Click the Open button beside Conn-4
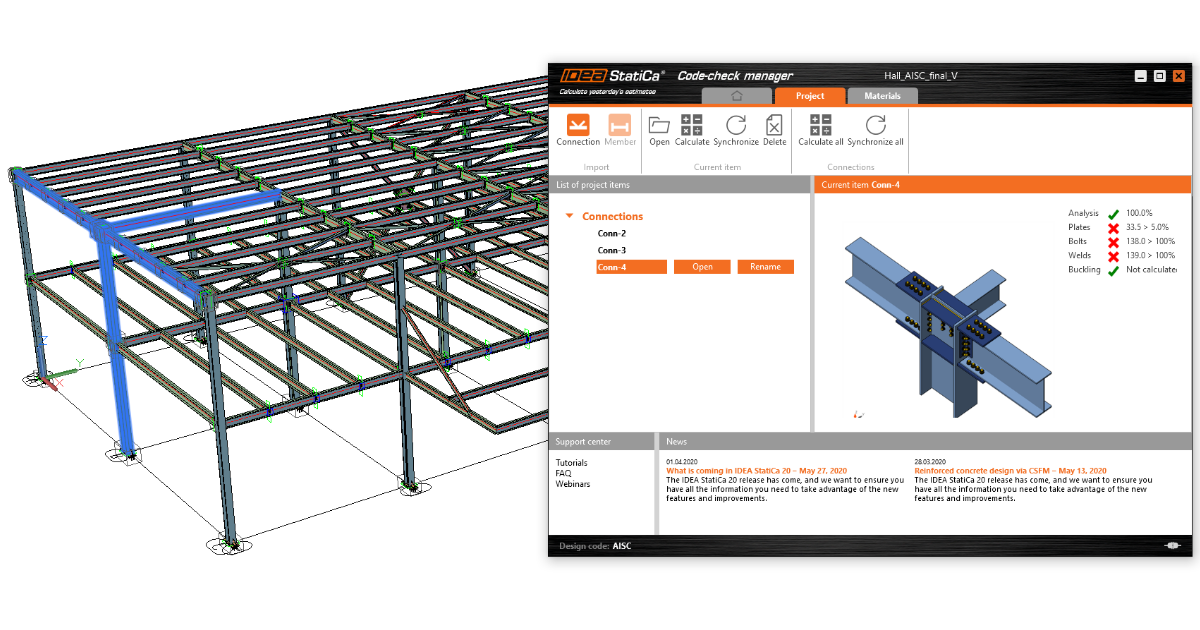This screenshot has width=1200, height=630. (x=702, y=267)
